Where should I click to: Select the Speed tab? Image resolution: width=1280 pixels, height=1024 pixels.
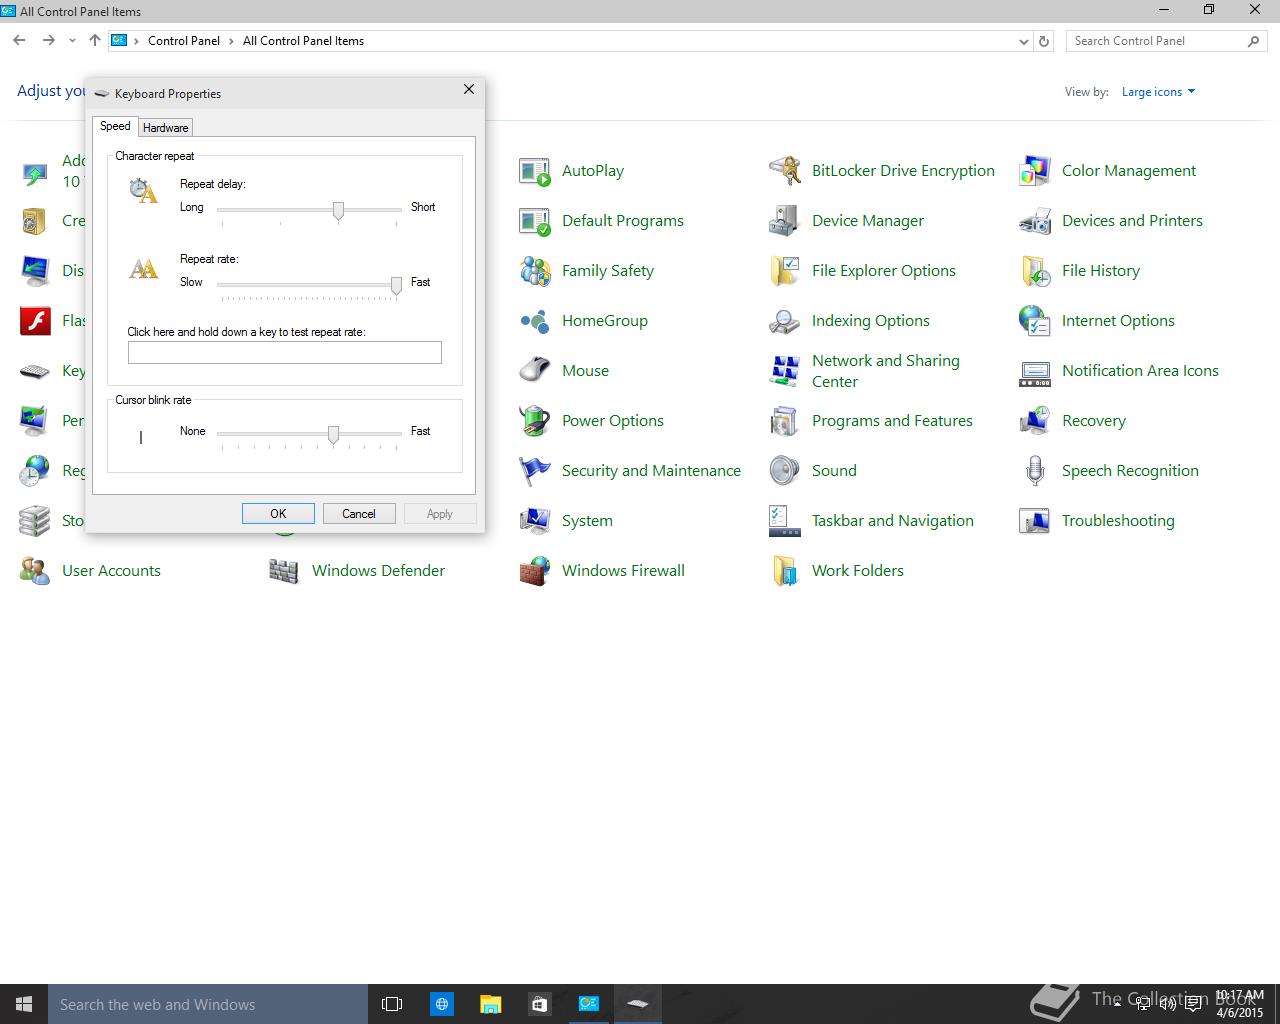[x=115, y=126]
